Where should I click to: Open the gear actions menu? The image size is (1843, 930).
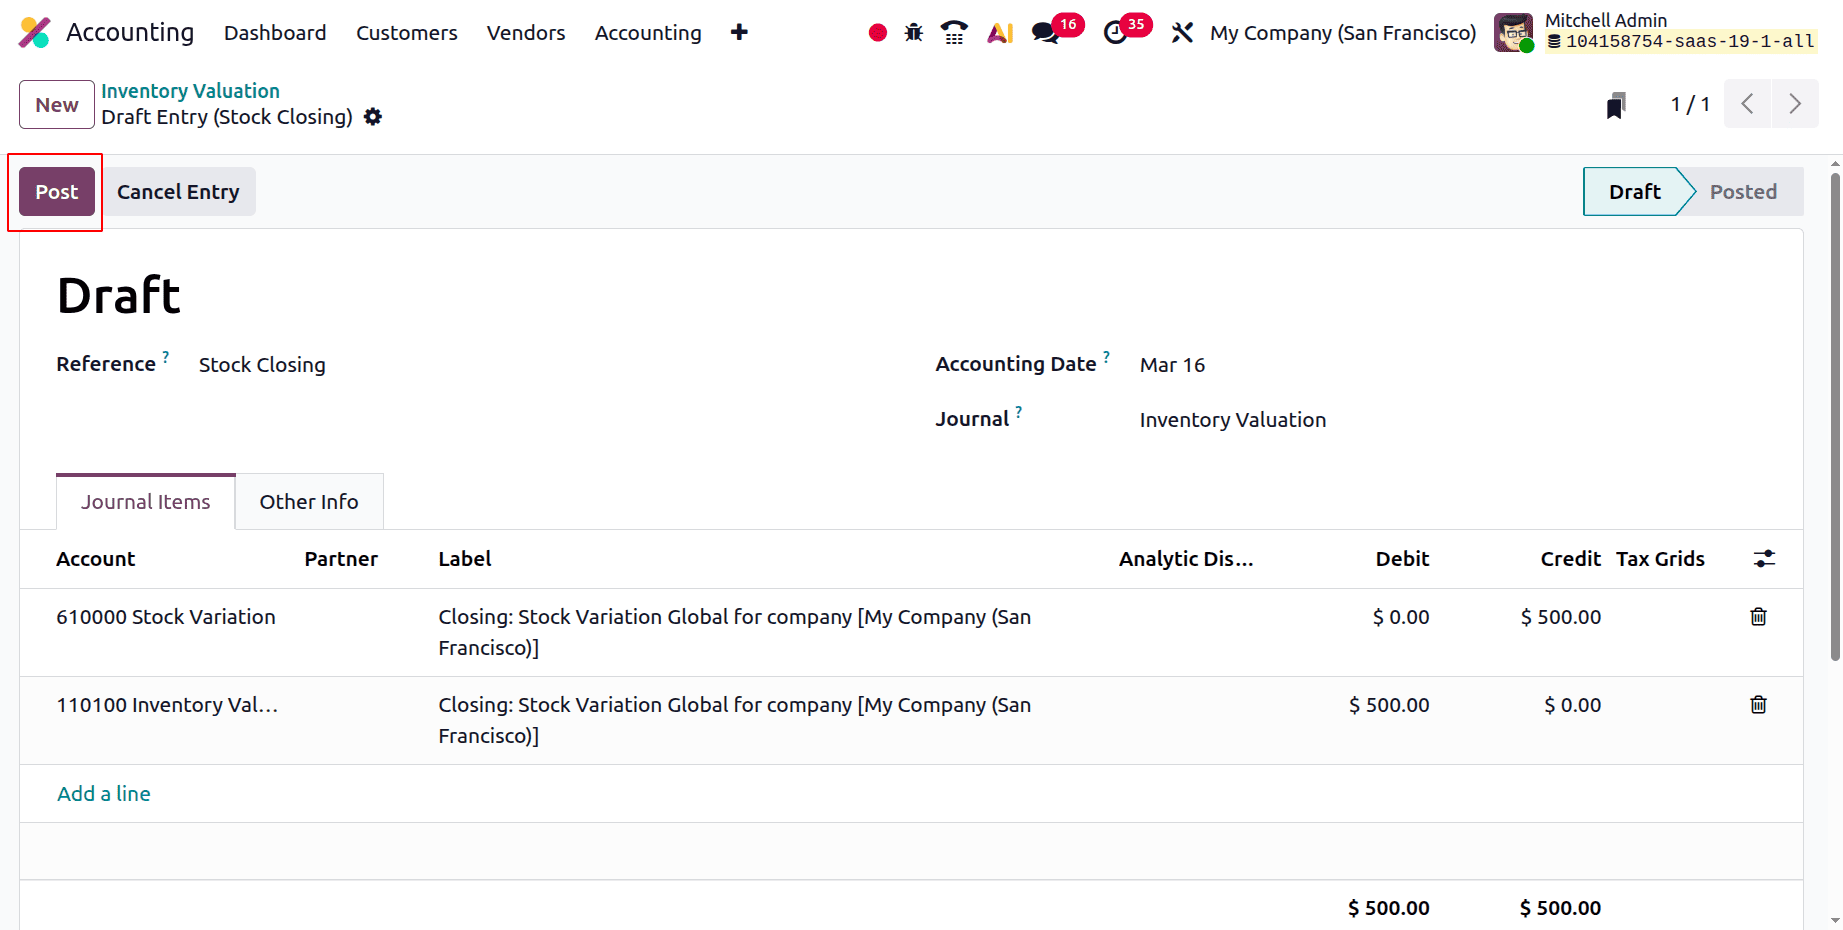click(371, 117)
